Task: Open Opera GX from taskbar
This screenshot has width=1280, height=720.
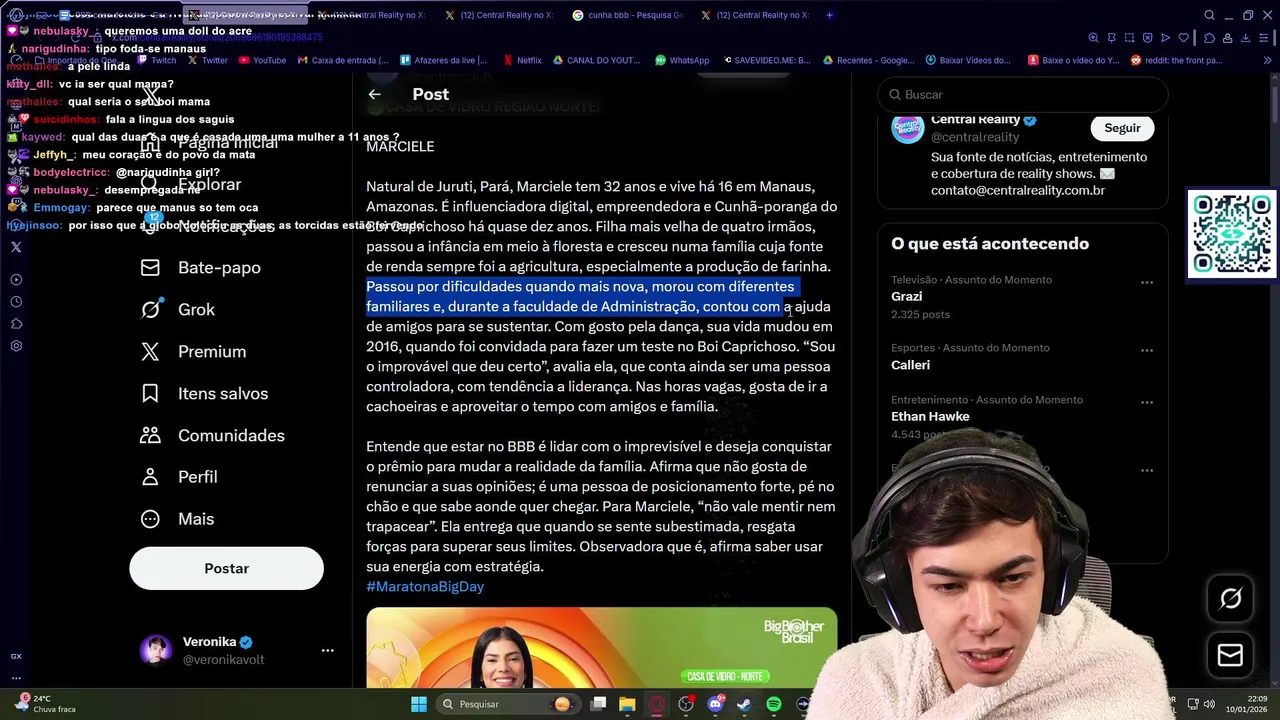Action: click(656, 704)
